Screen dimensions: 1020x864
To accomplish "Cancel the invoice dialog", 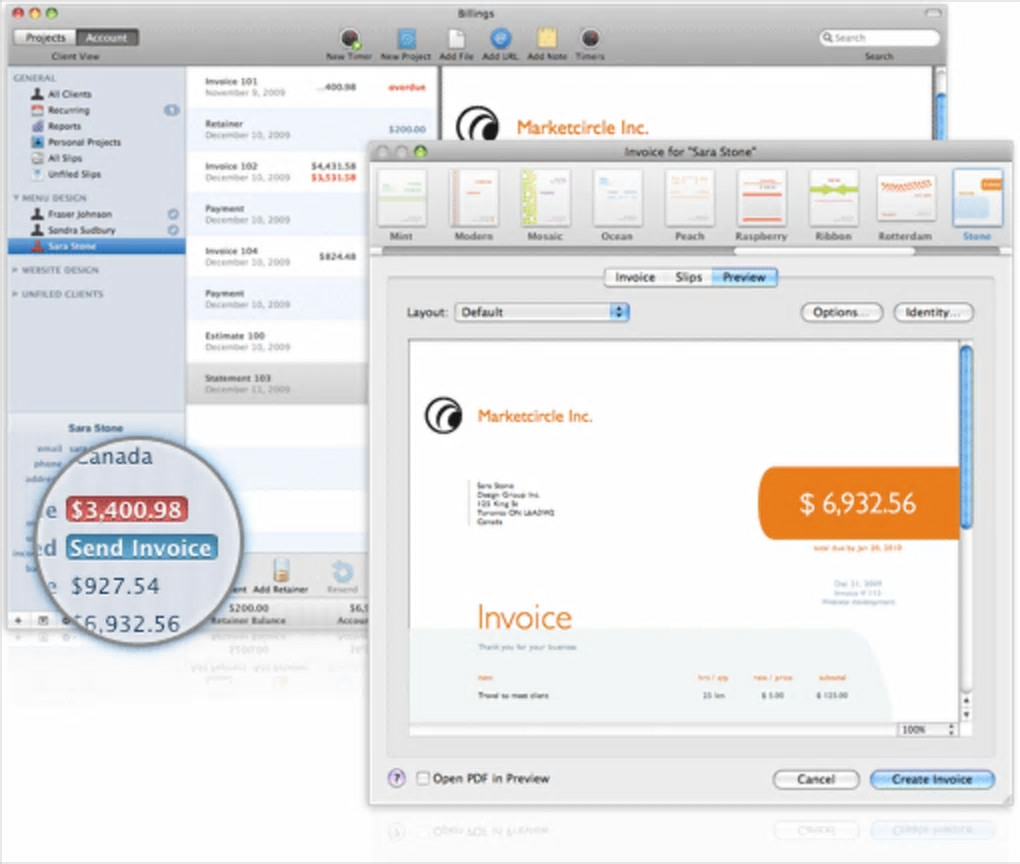I will tap(816, 779).
